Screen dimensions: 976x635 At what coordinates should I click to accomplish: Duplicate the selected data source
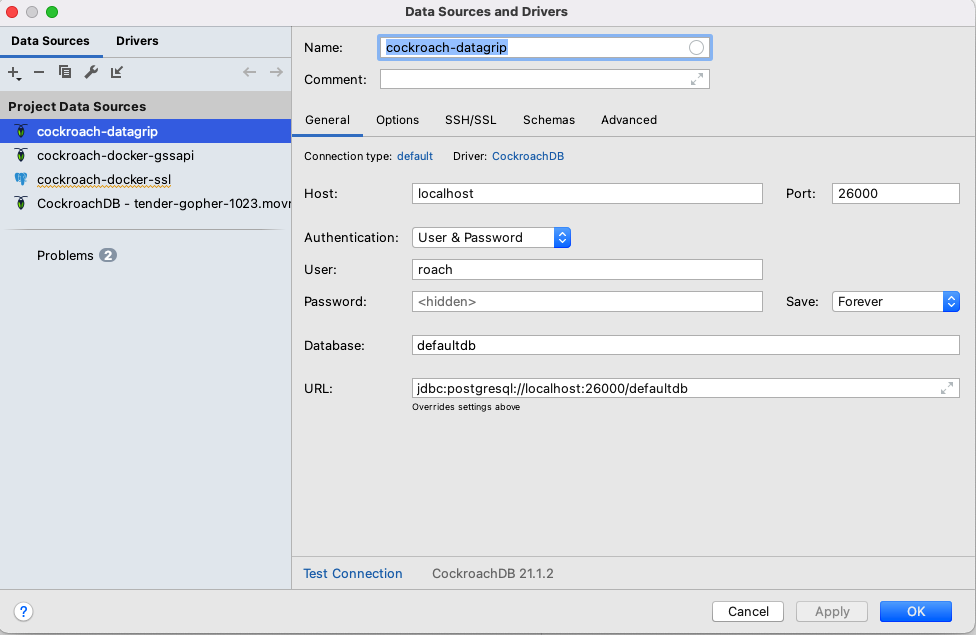(65, 72)
